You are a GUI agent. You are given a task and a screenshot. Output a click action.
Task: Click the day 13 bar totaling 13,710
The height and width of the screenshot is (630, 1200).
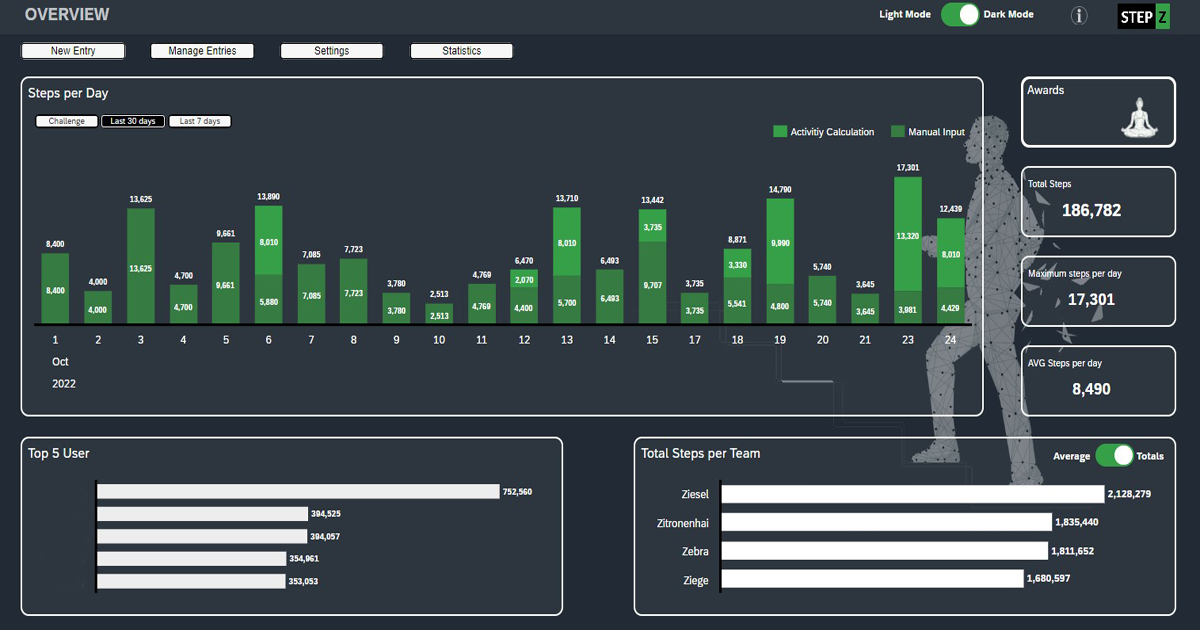[x=567, y=265]
